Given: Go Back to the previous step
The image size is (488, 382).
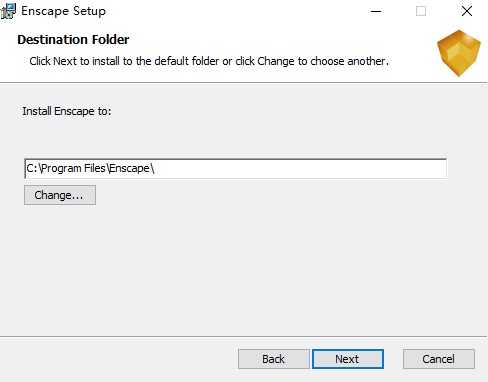Looking at the screenshot, I should tap(274, 359).
